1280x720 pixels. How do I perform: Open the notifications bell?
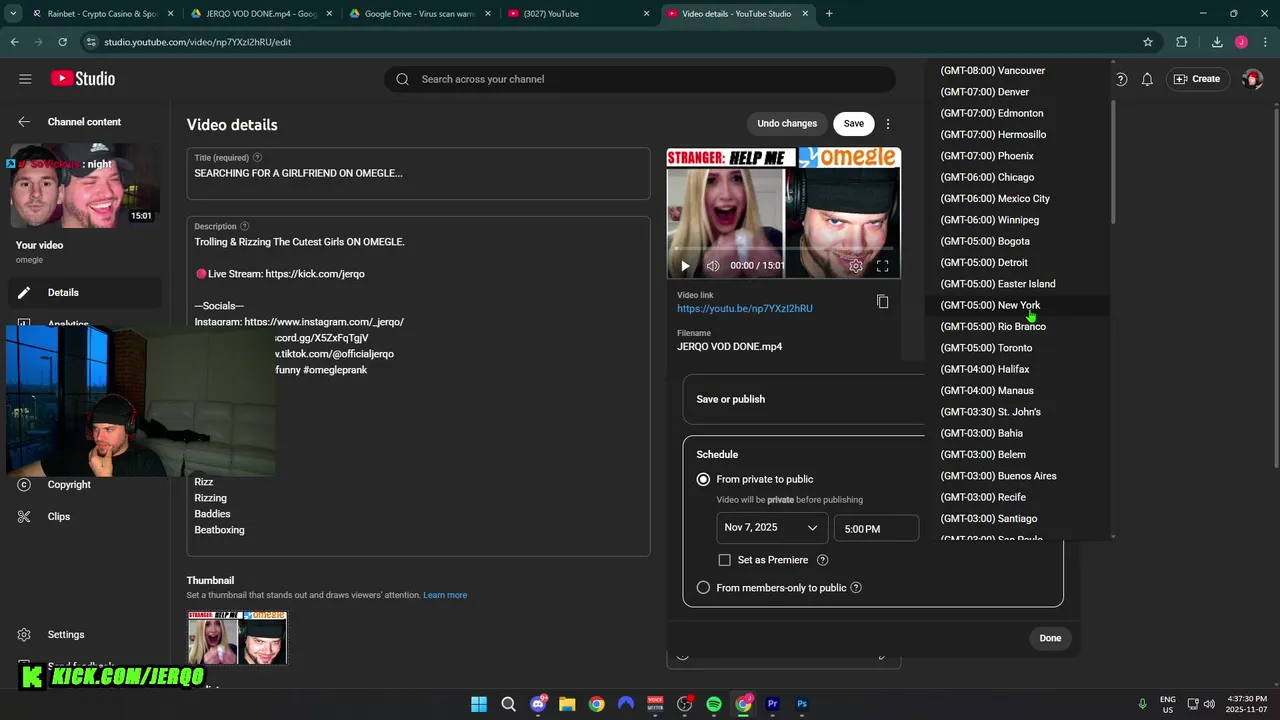1148,79
